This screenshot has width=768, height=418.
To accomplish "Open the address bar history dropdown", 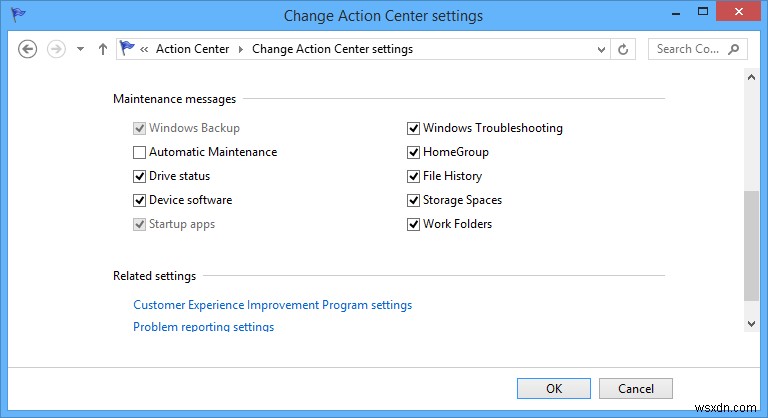I will click(601, 49).
